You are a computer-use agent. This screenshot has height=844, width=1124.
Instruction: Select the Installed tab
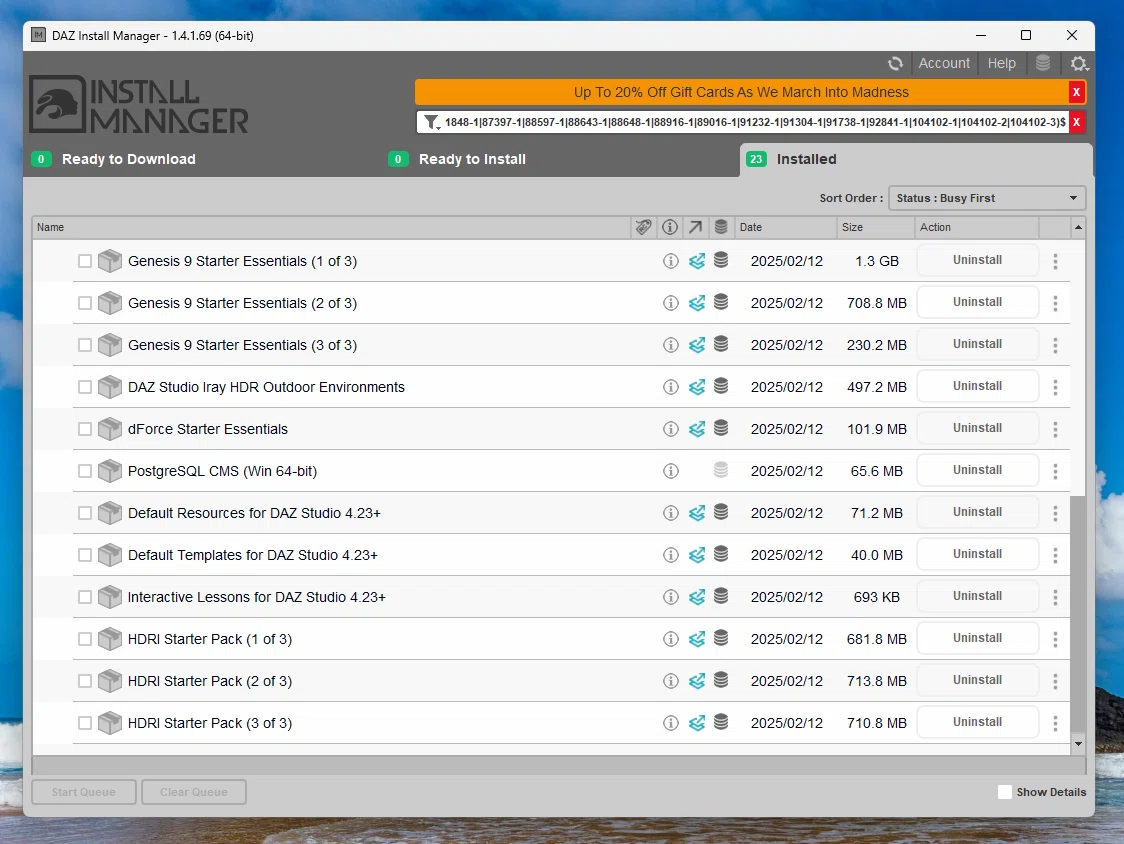(916, 159)
